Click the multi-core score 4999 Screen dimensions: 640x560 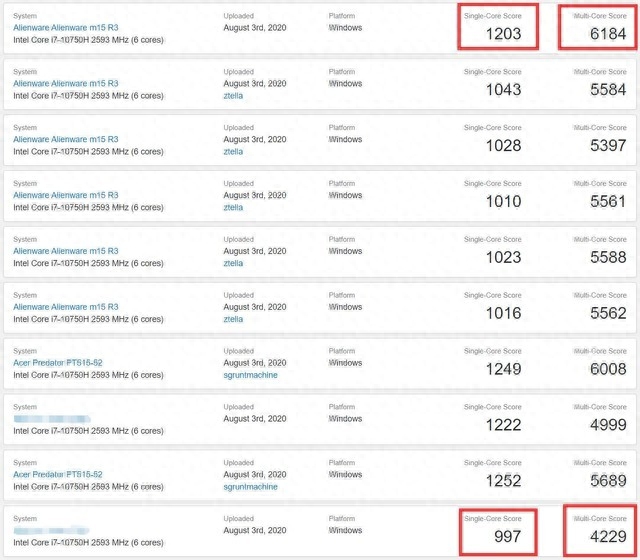(x=606, y=426)
